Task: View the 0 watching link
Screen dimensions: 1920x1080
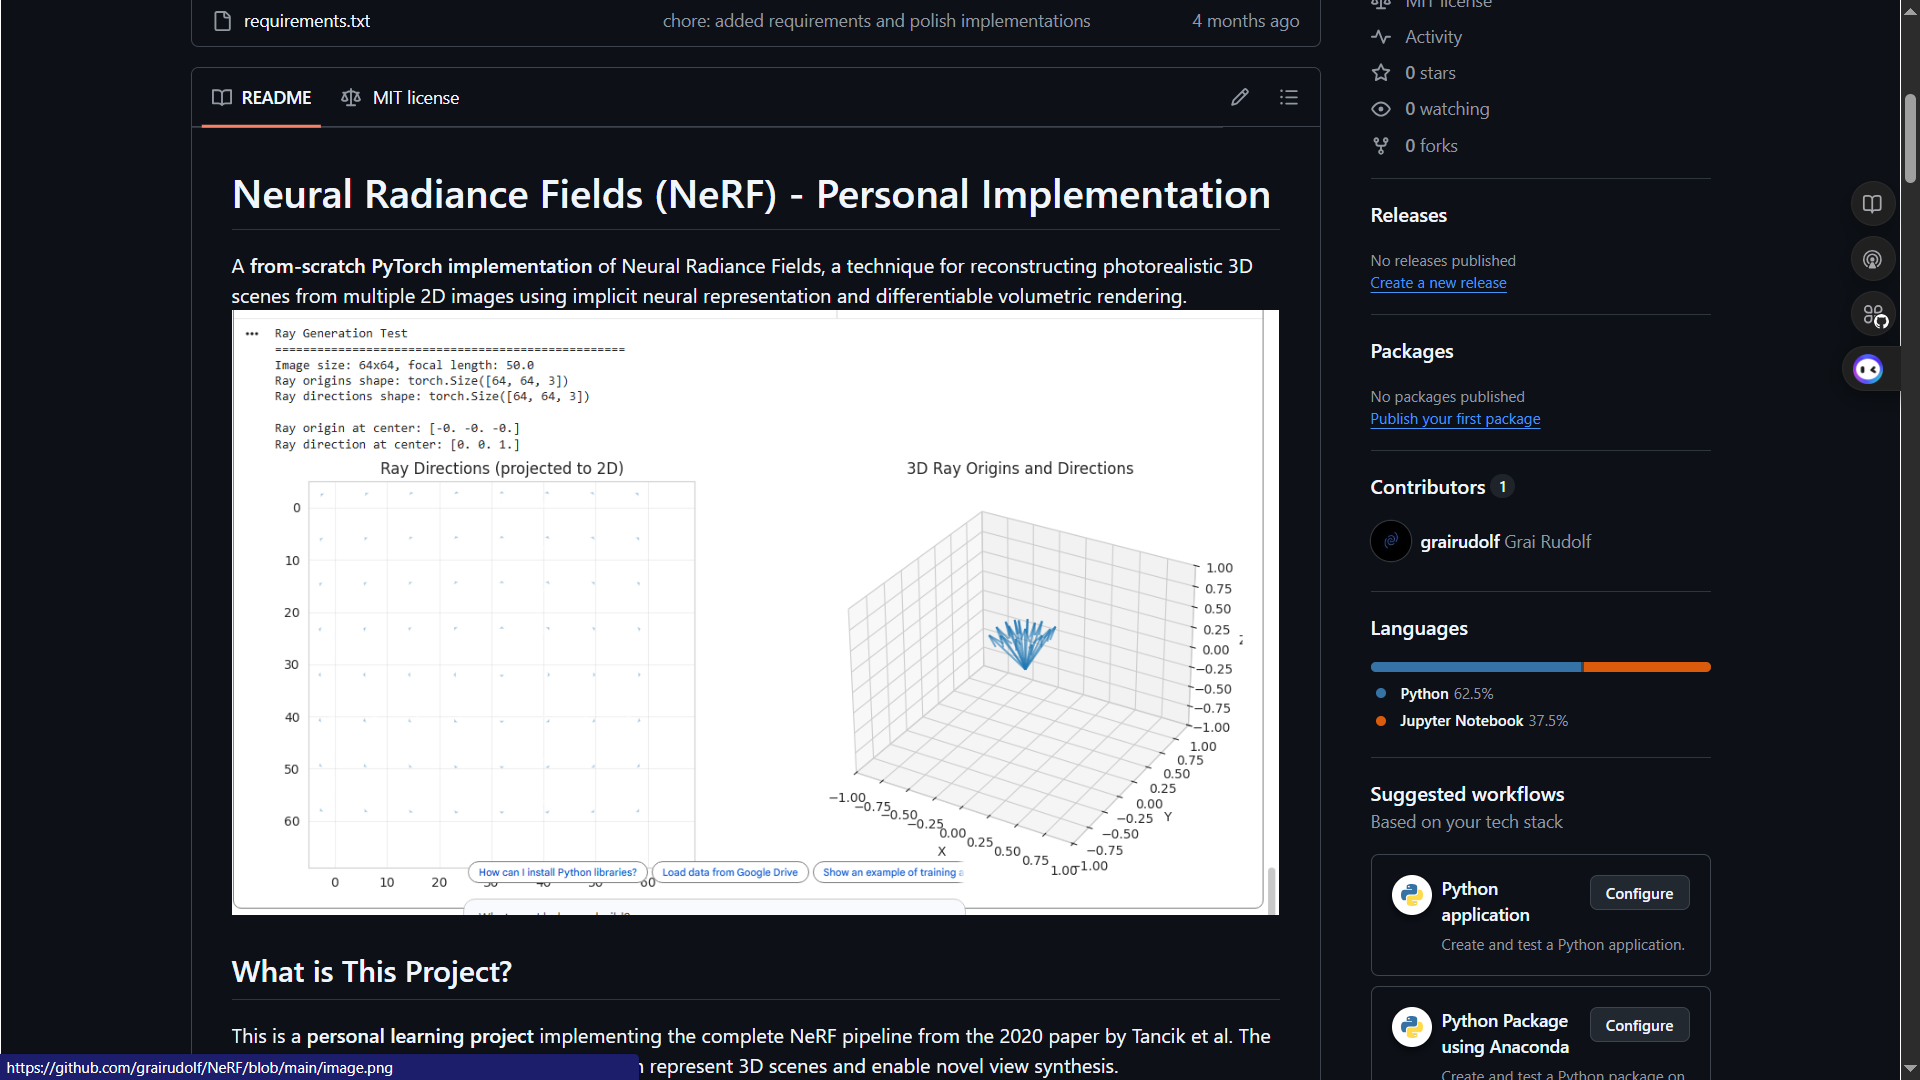Action: click(1447, 109)
